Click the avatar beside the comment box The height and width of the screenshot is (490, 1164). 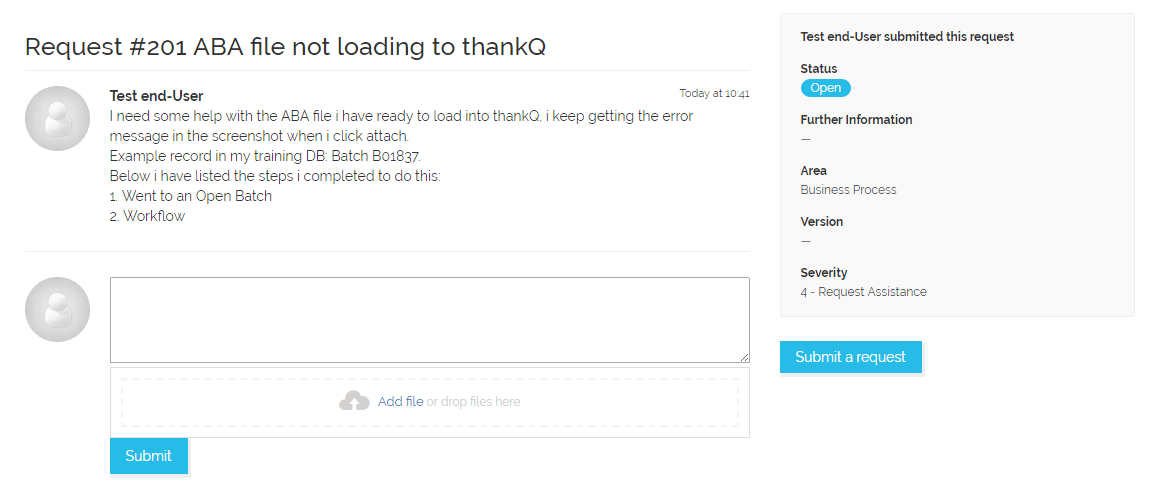pos(57,309)
